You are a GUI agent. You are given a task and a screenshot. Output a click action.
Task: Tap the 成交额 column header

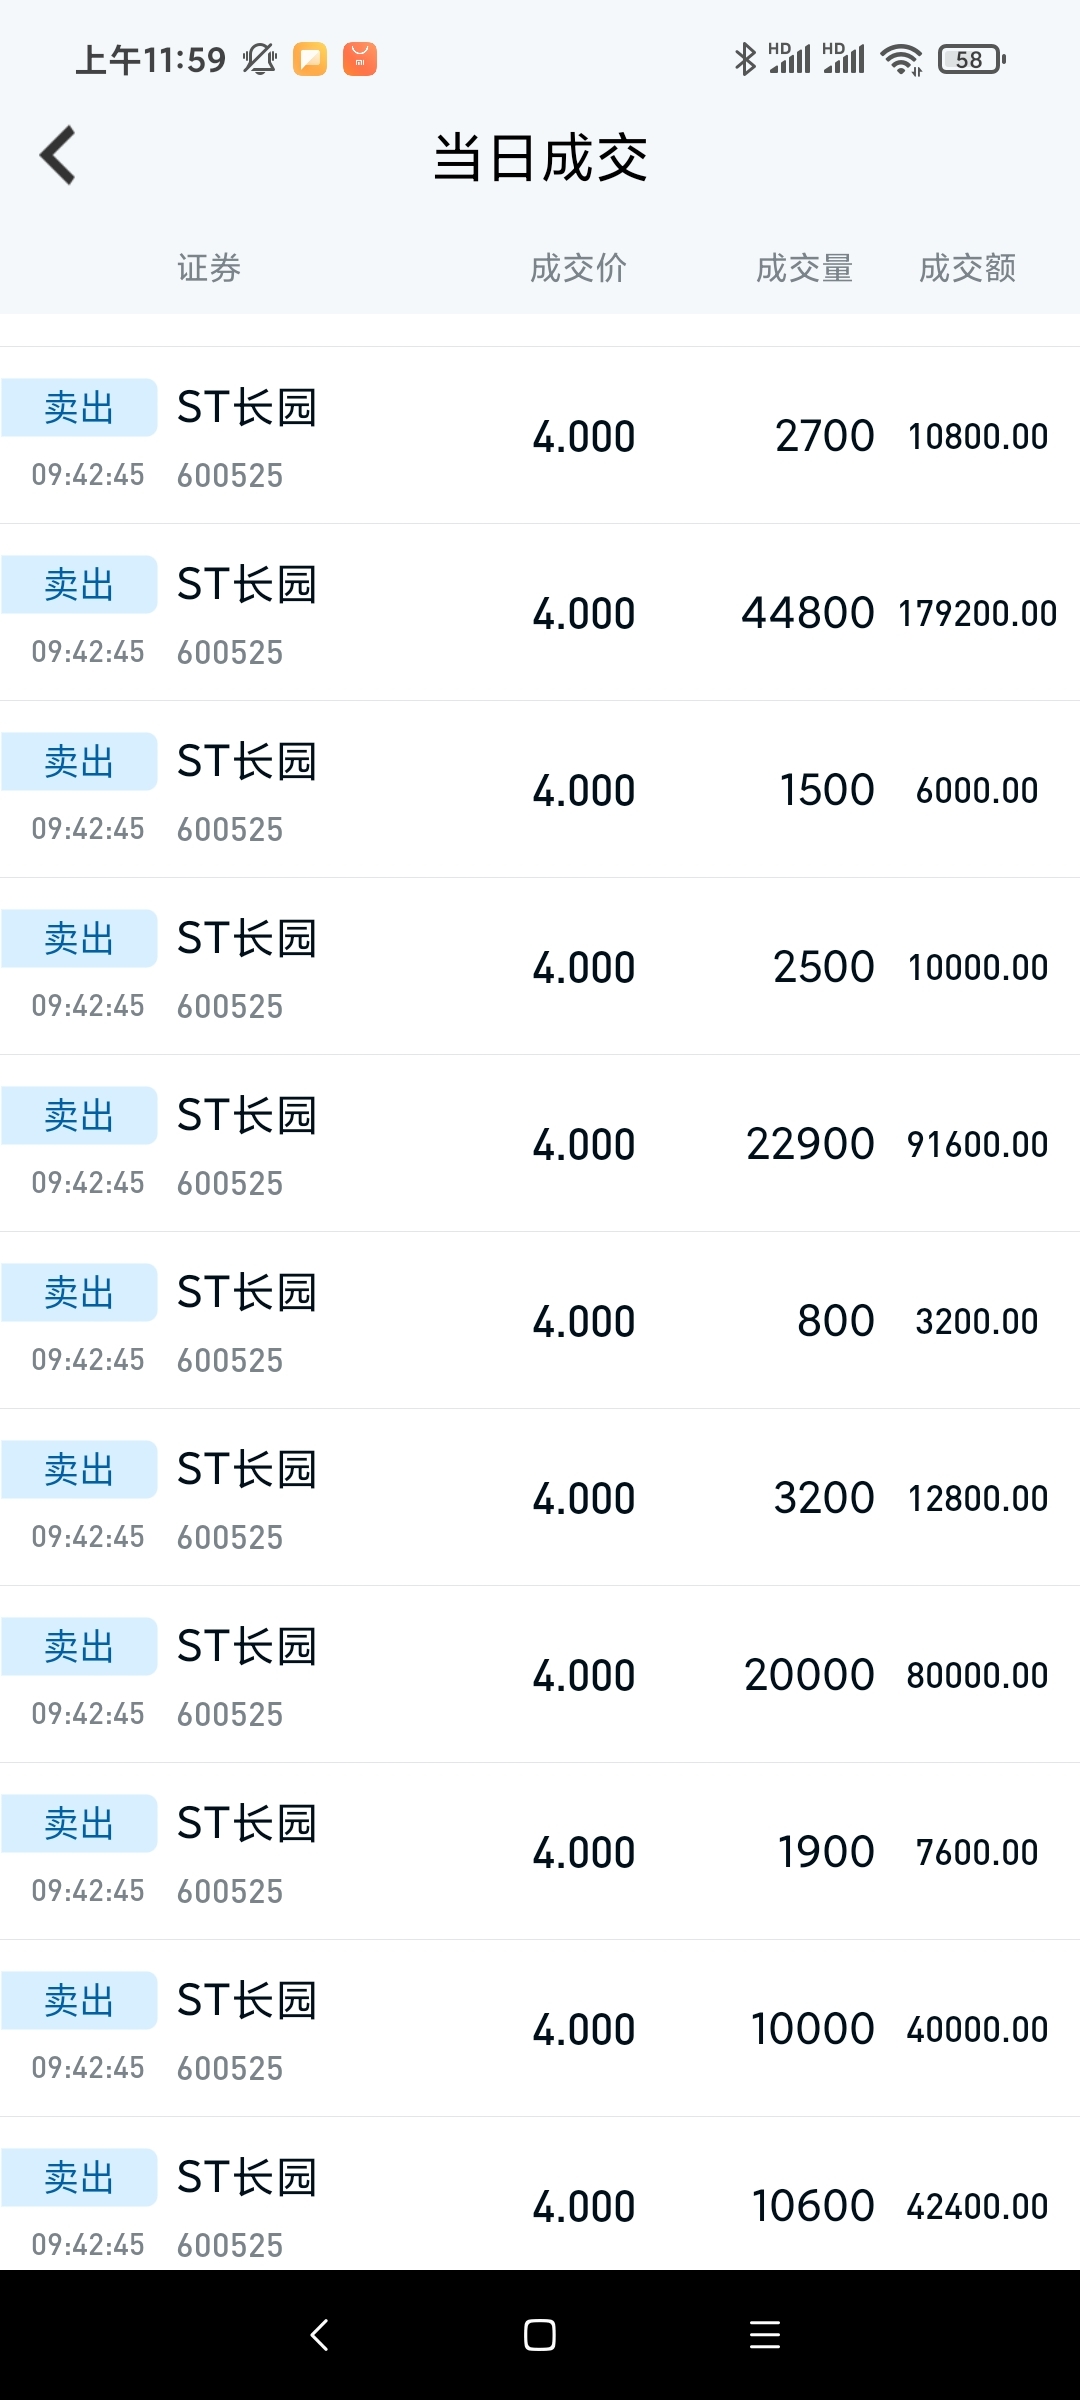point(967,268)
